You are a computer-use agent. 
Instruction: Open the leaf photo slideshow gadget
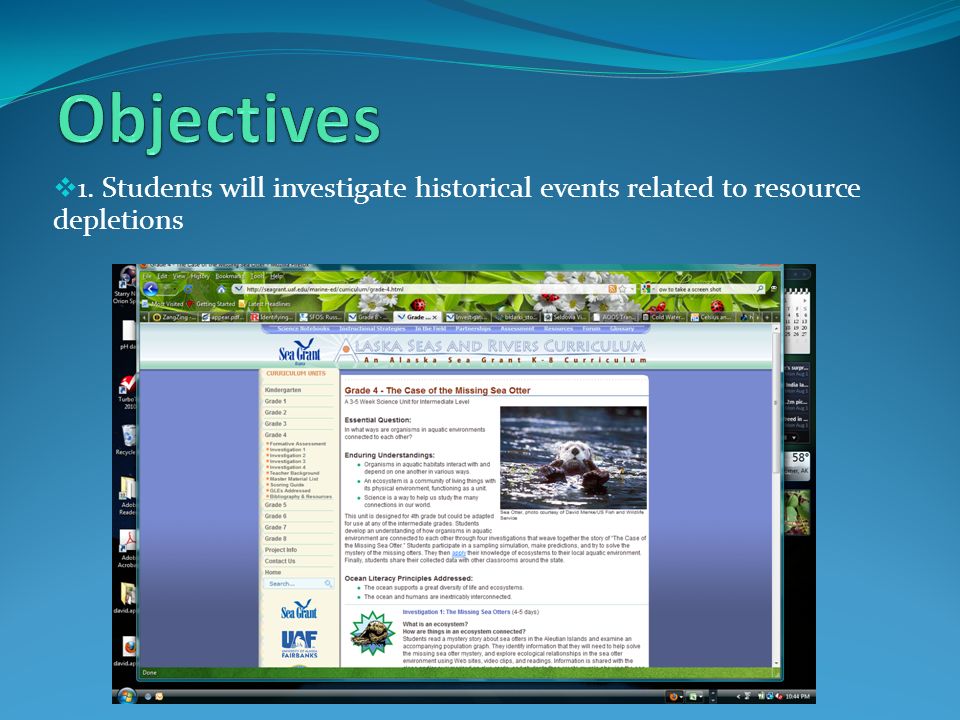798,512
